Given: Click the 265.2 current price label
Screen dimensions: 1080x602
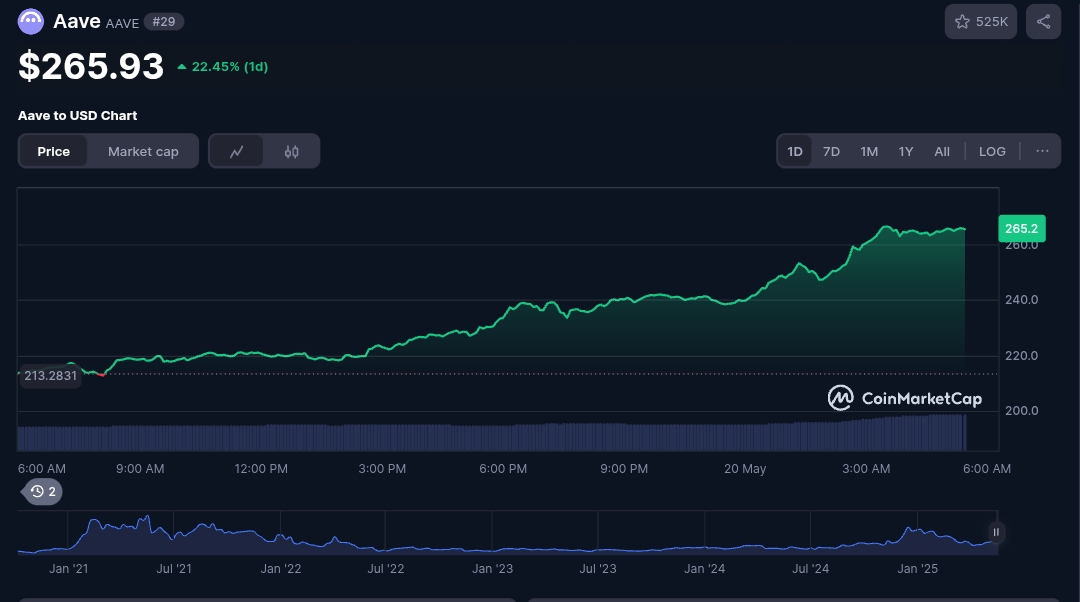Looking at the screenshot, I should pyautogui.click(x=1020, y=229).
